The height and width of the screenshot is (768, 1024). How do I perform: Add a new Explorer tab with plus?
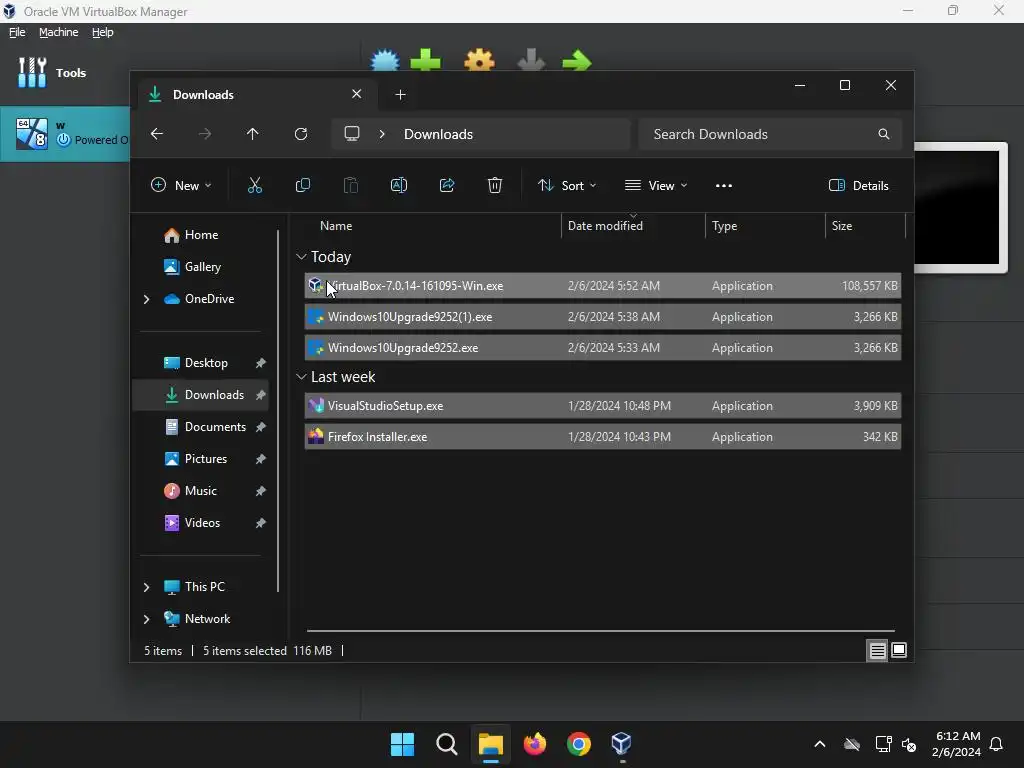coord(400,95)
